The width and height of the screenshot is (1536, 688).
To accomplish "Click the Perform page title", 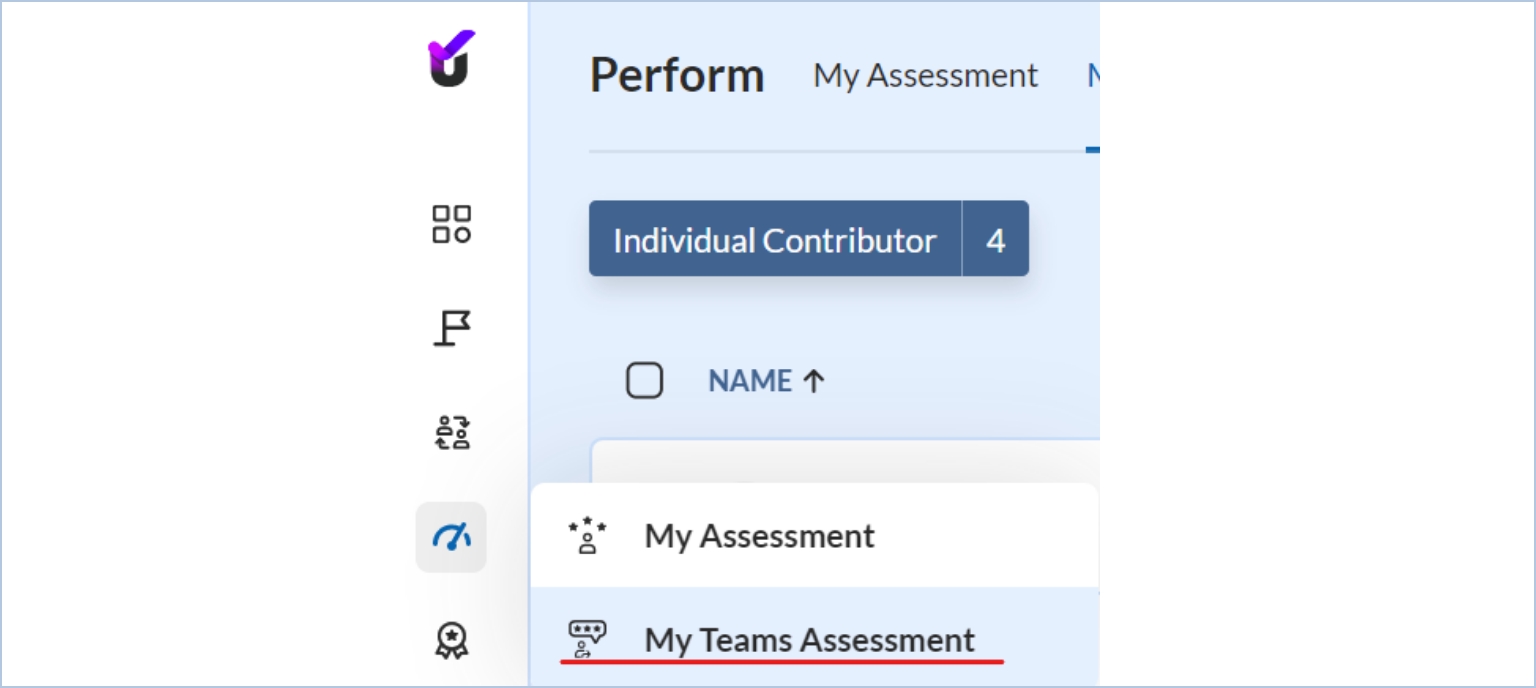I will coord(677,76).
